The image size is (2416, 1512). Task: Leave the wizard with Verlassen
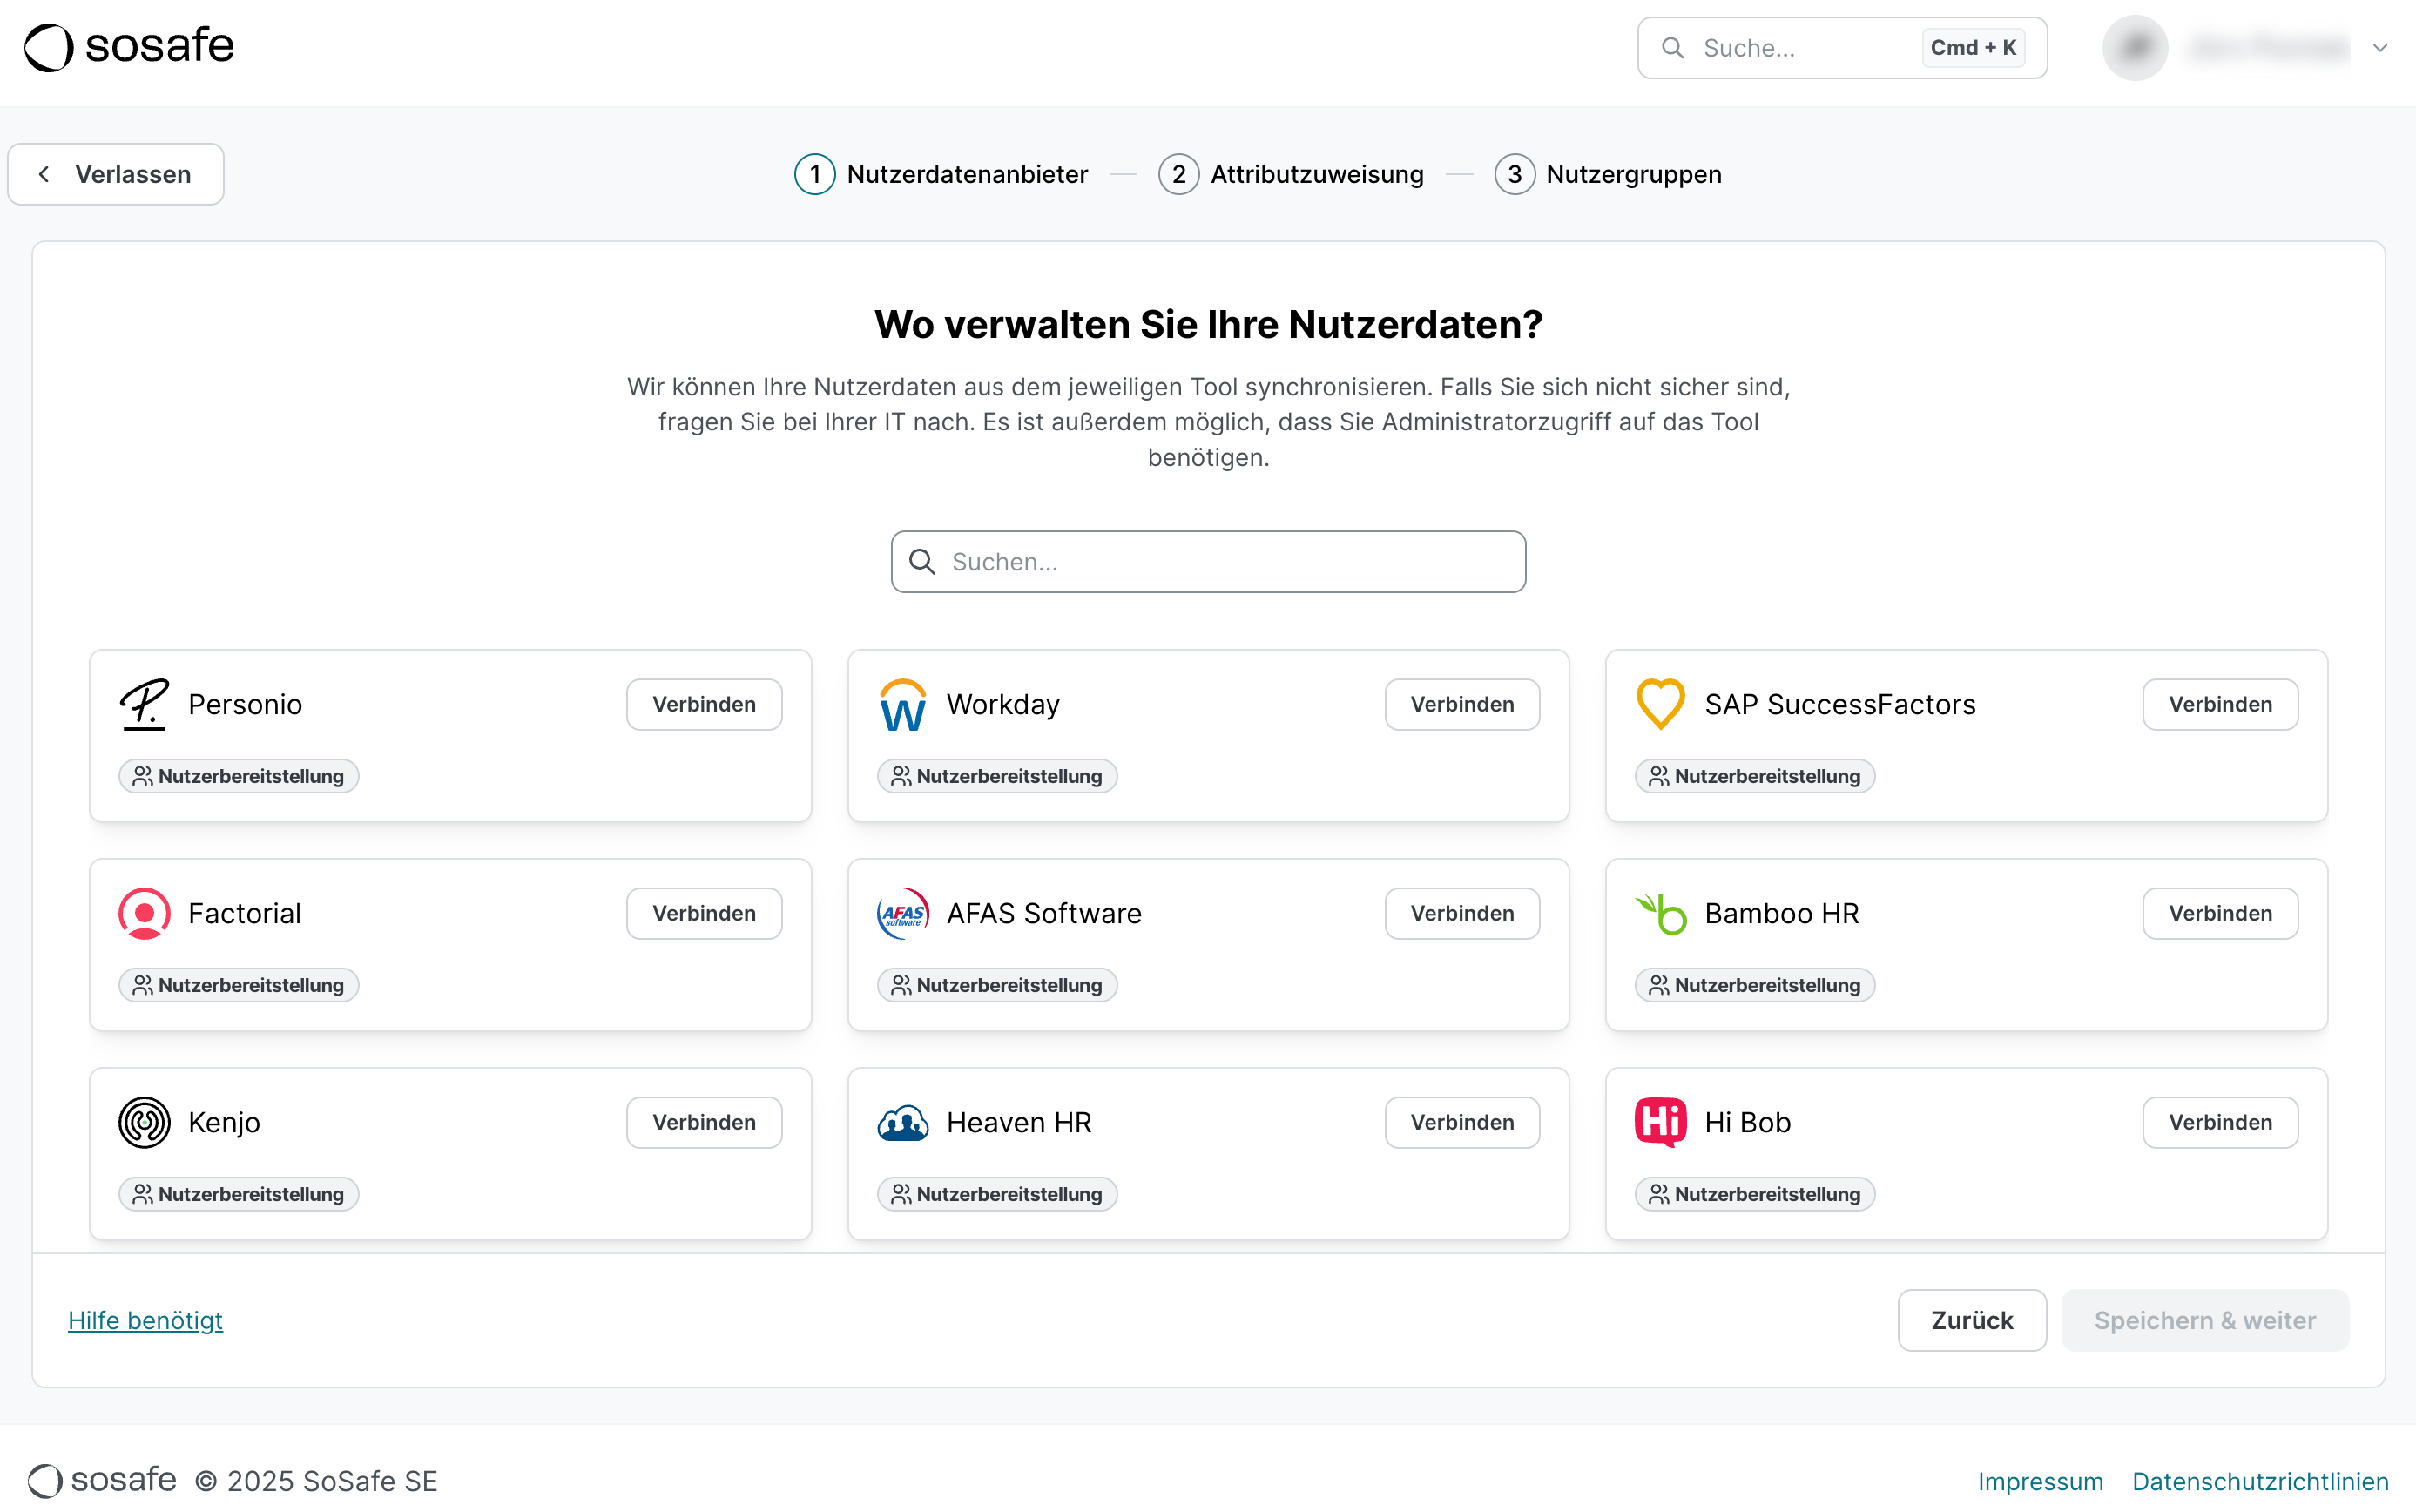pos(116,174)
